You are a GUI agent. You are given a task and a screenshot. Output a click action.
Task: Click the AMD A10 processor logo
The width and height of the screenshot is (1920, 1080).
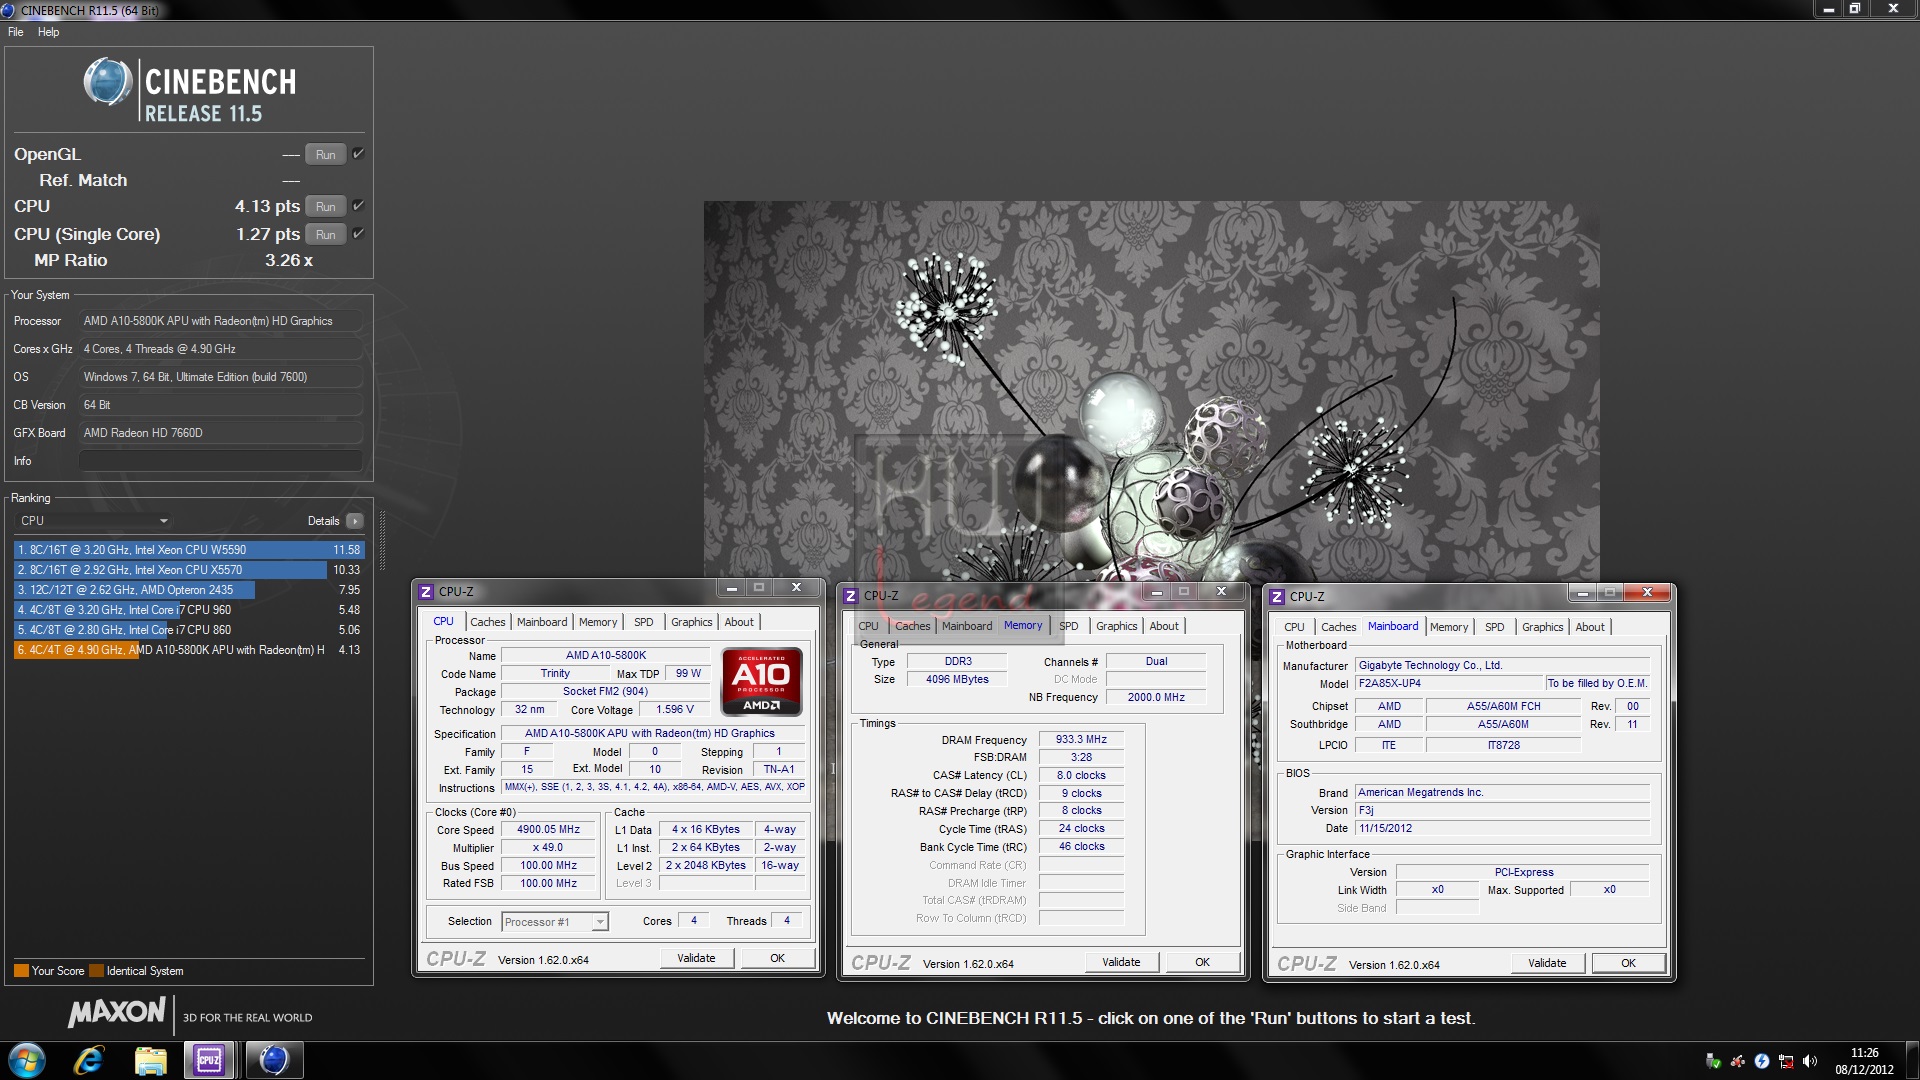point(762,681)
